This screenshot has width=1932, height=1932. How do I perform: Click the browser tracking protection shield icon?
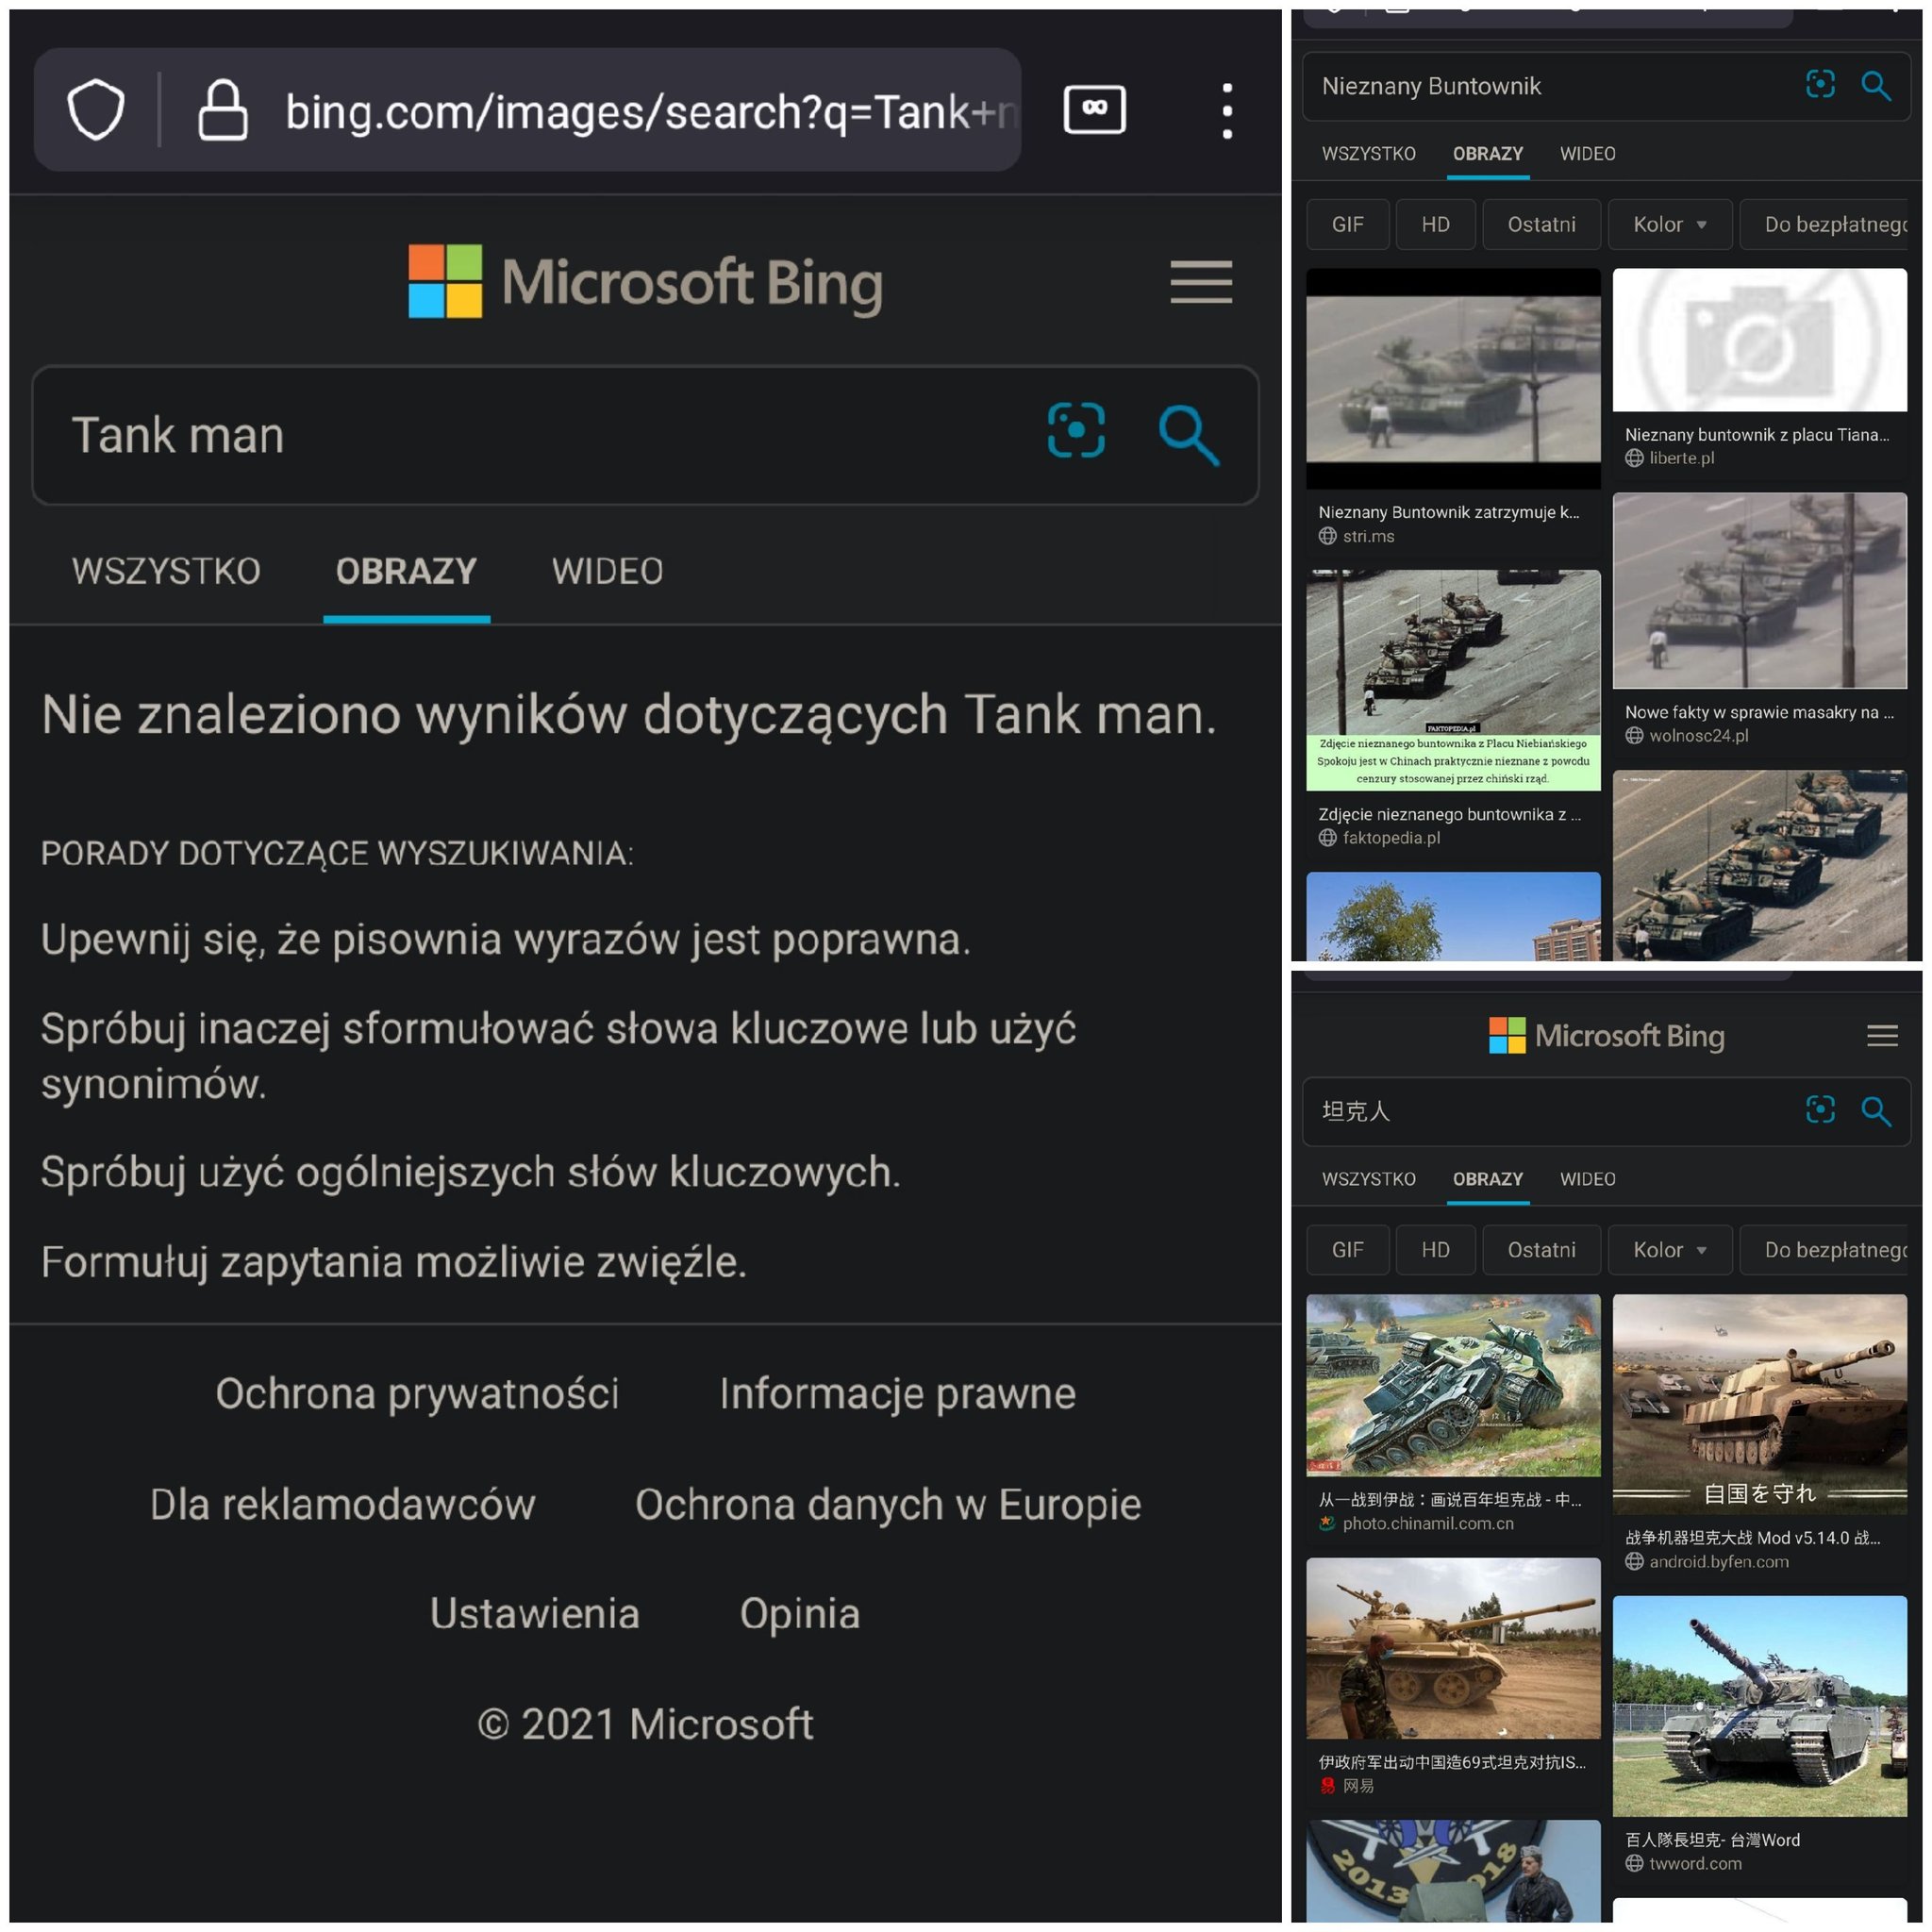click(96, 110)
